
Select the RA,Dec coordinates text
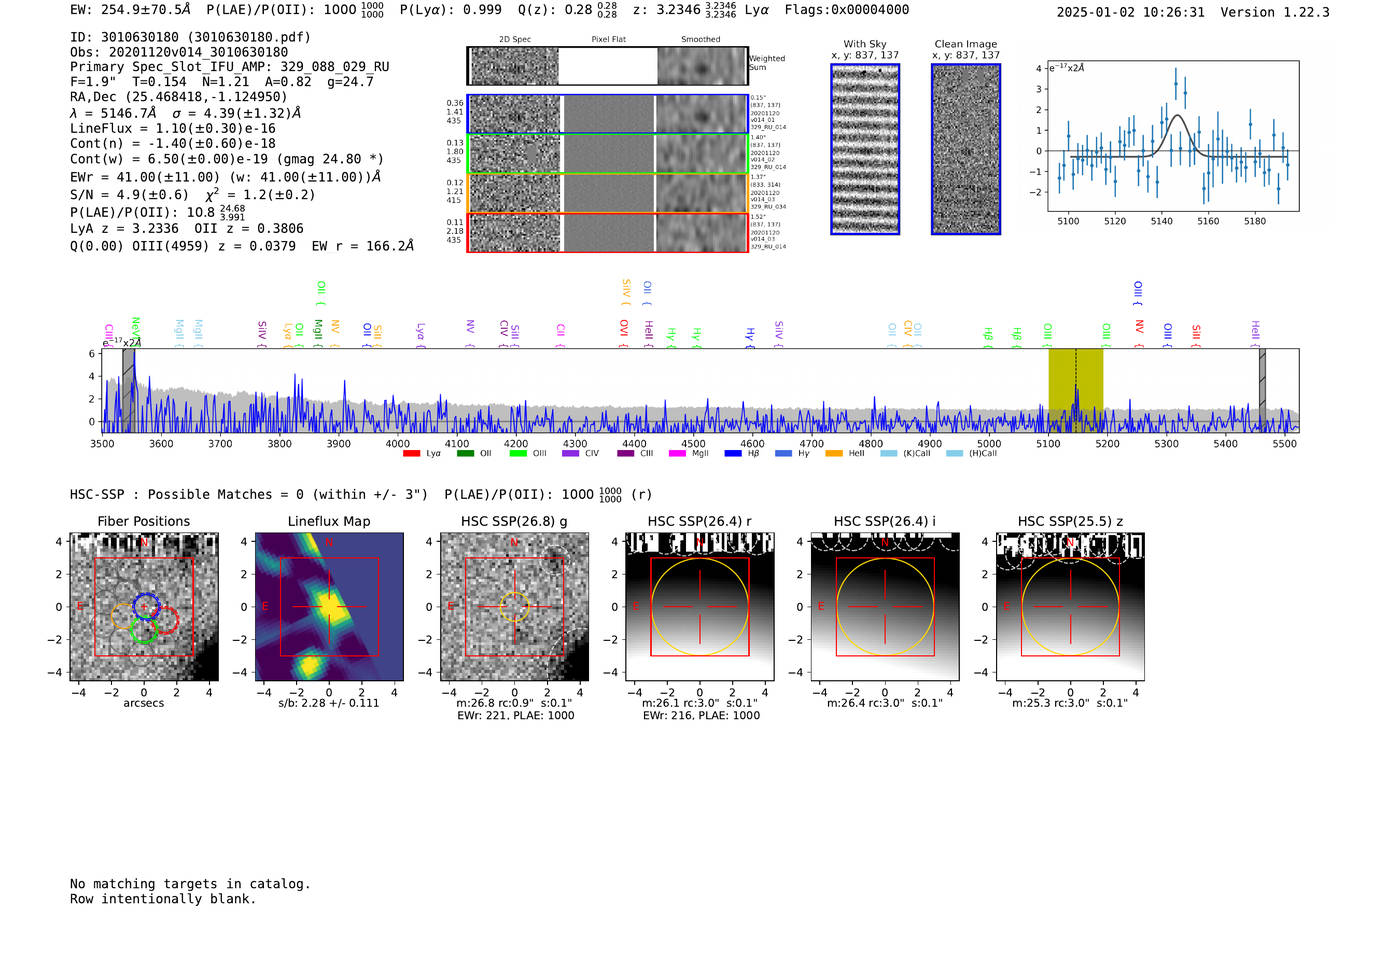178,97
